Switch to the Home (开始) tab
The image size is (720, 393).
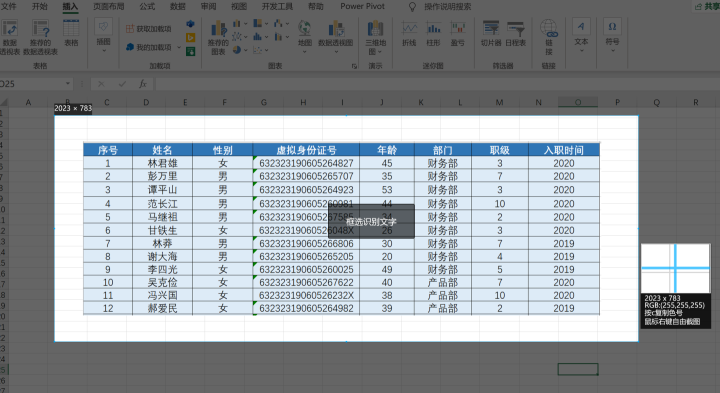[39, 6]
